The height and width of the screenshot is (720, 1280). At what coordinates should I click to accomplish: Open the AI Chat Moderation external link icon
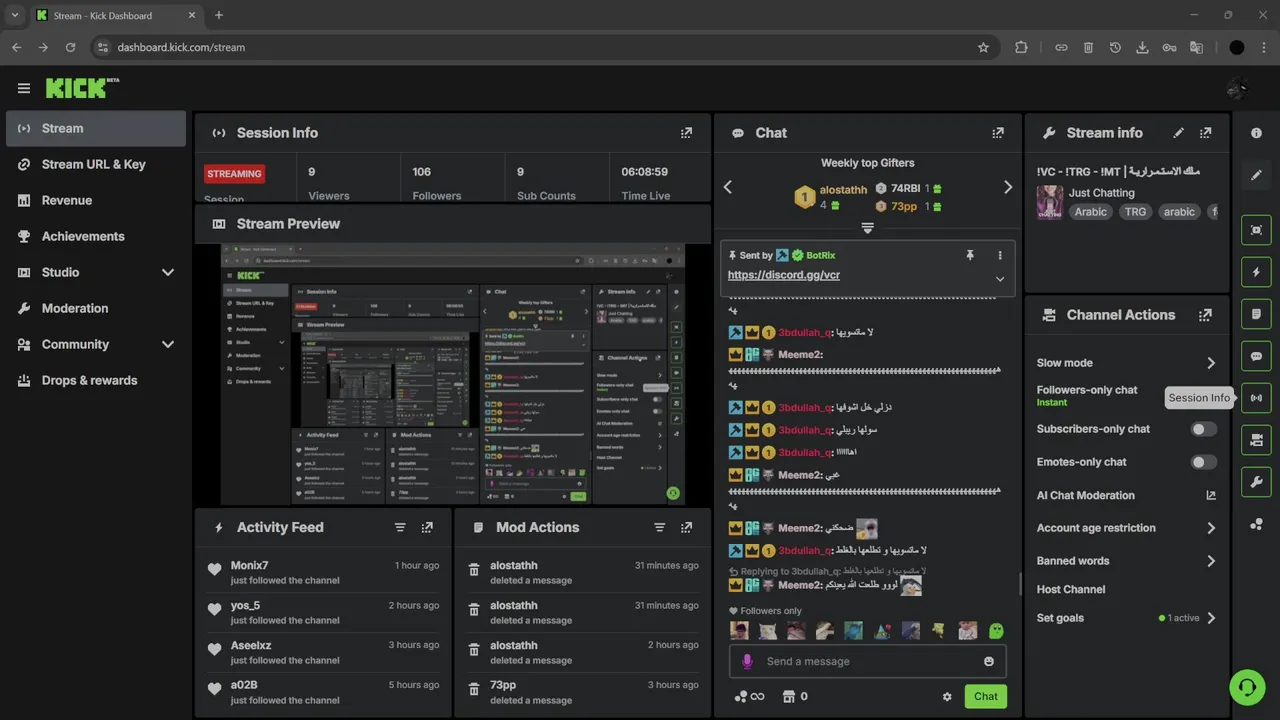(x=1211, y=495)
